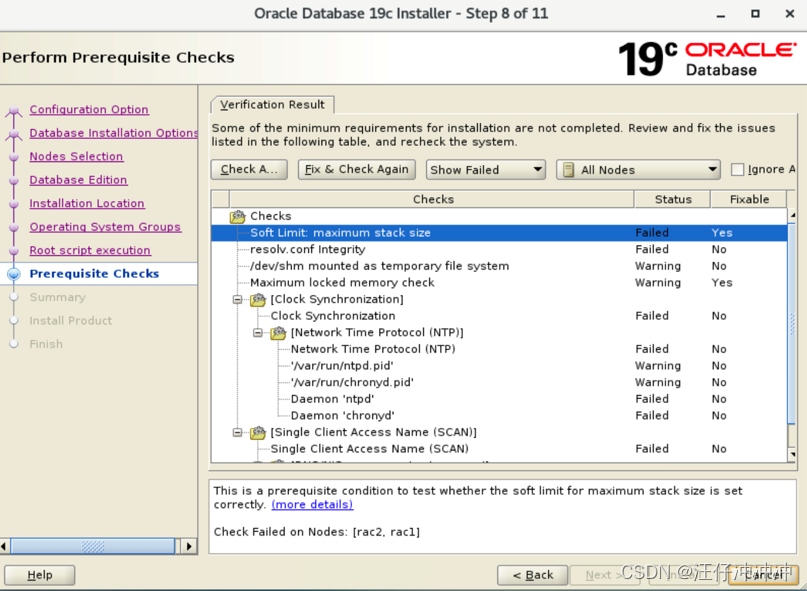
Task: Click the Status column header
Action: tap(673, 199)
